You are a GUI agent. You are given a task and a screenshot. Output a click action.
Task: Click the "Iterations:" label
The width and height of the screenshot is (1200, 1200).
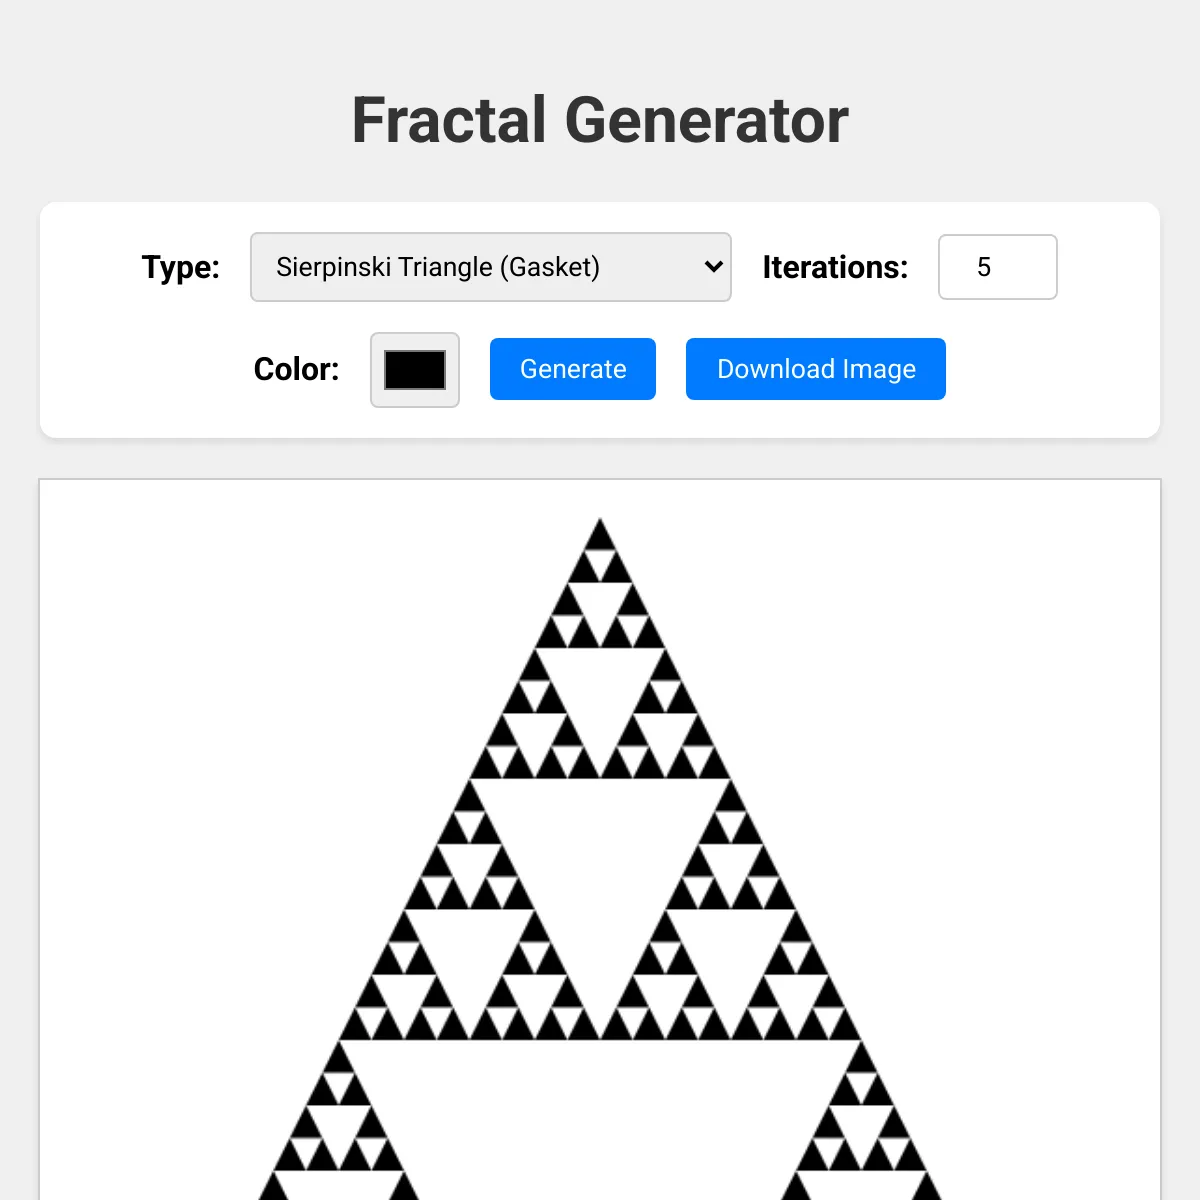click(835, 267)
